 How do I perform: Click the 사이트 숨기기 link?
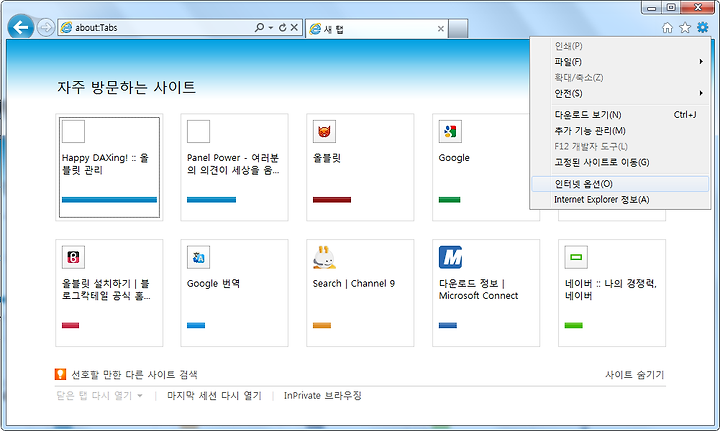coord(635,375)
